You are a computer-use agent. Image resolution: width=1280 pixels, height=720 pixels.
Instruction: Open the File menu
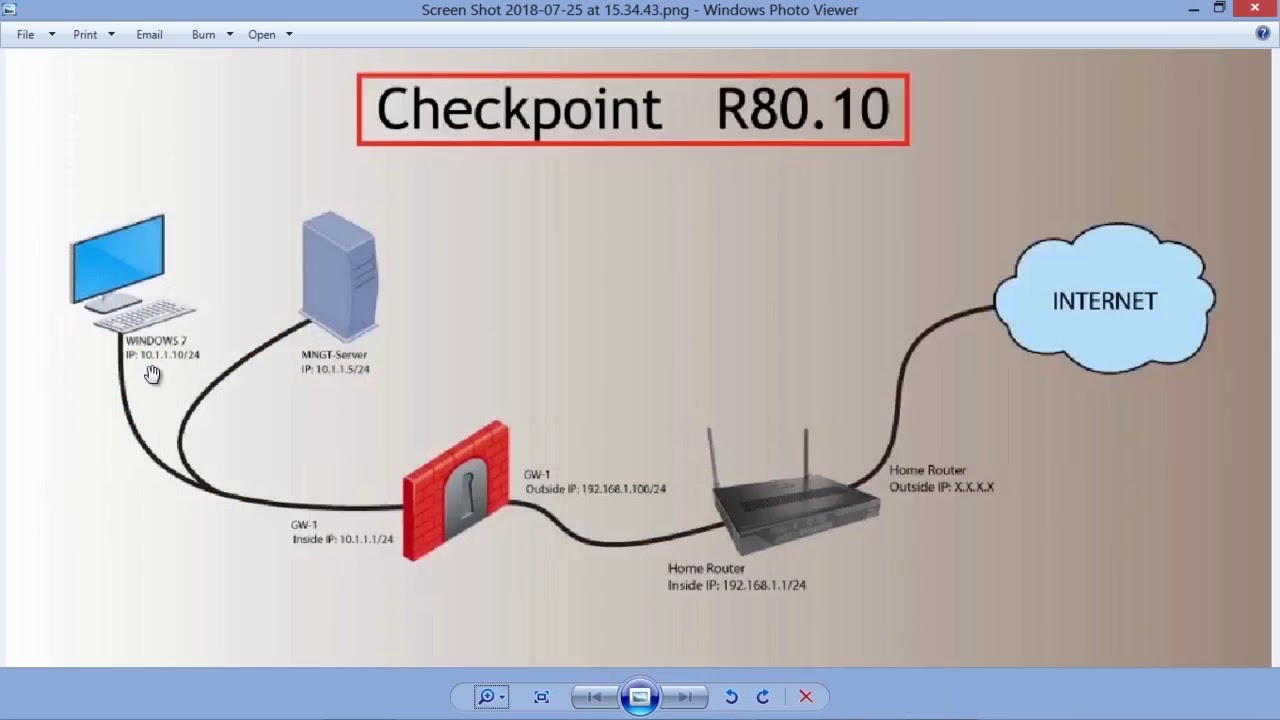click(25, 34)
